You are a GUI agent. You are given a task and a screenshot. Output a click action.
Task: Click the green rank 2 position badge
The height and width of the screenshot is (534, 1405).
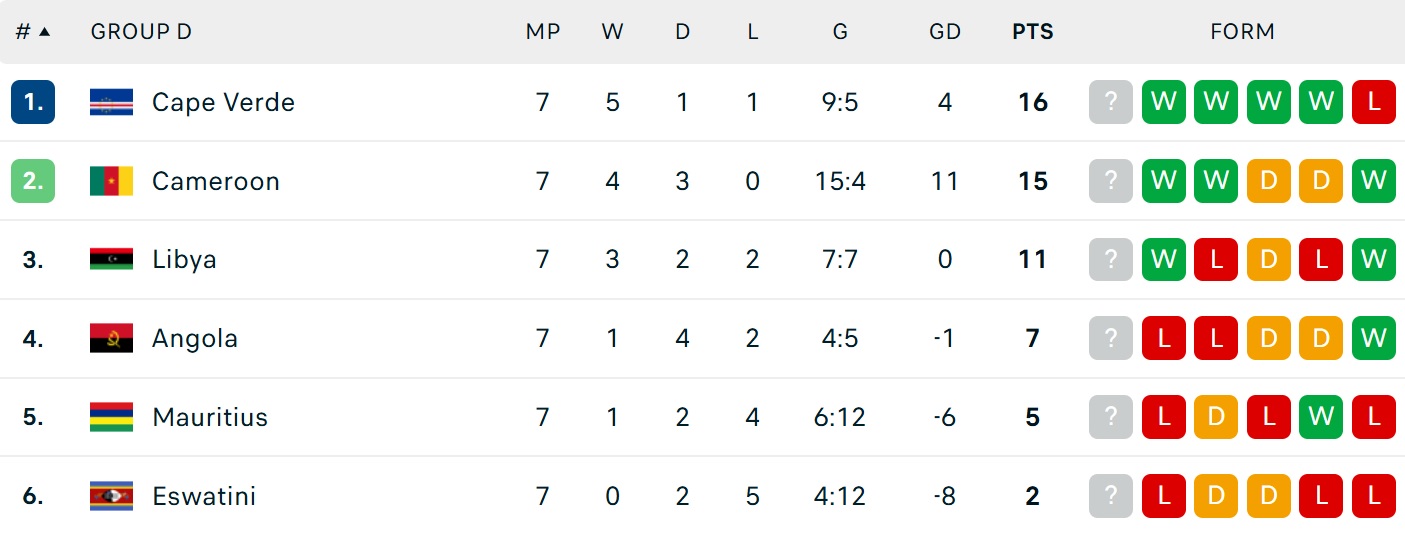point(33,181)
